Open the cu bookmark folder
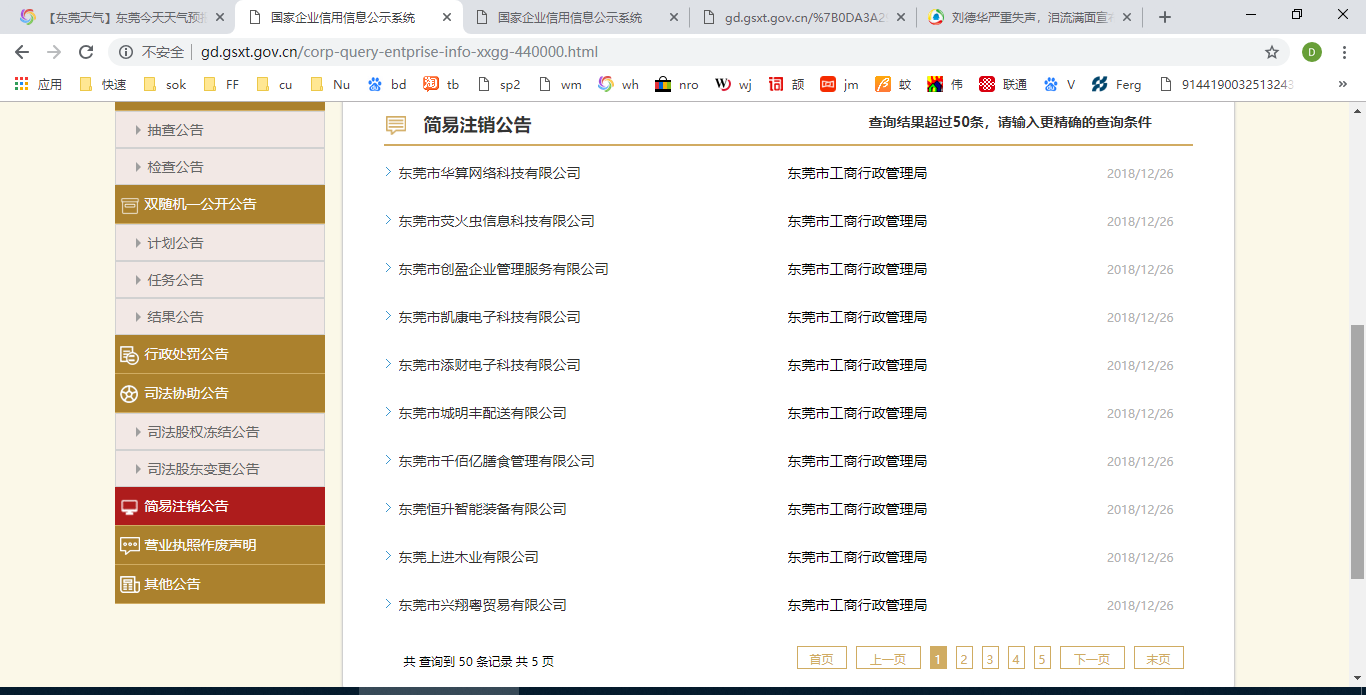This screenshot has width=1366, height=695. (x=275, y=85)
